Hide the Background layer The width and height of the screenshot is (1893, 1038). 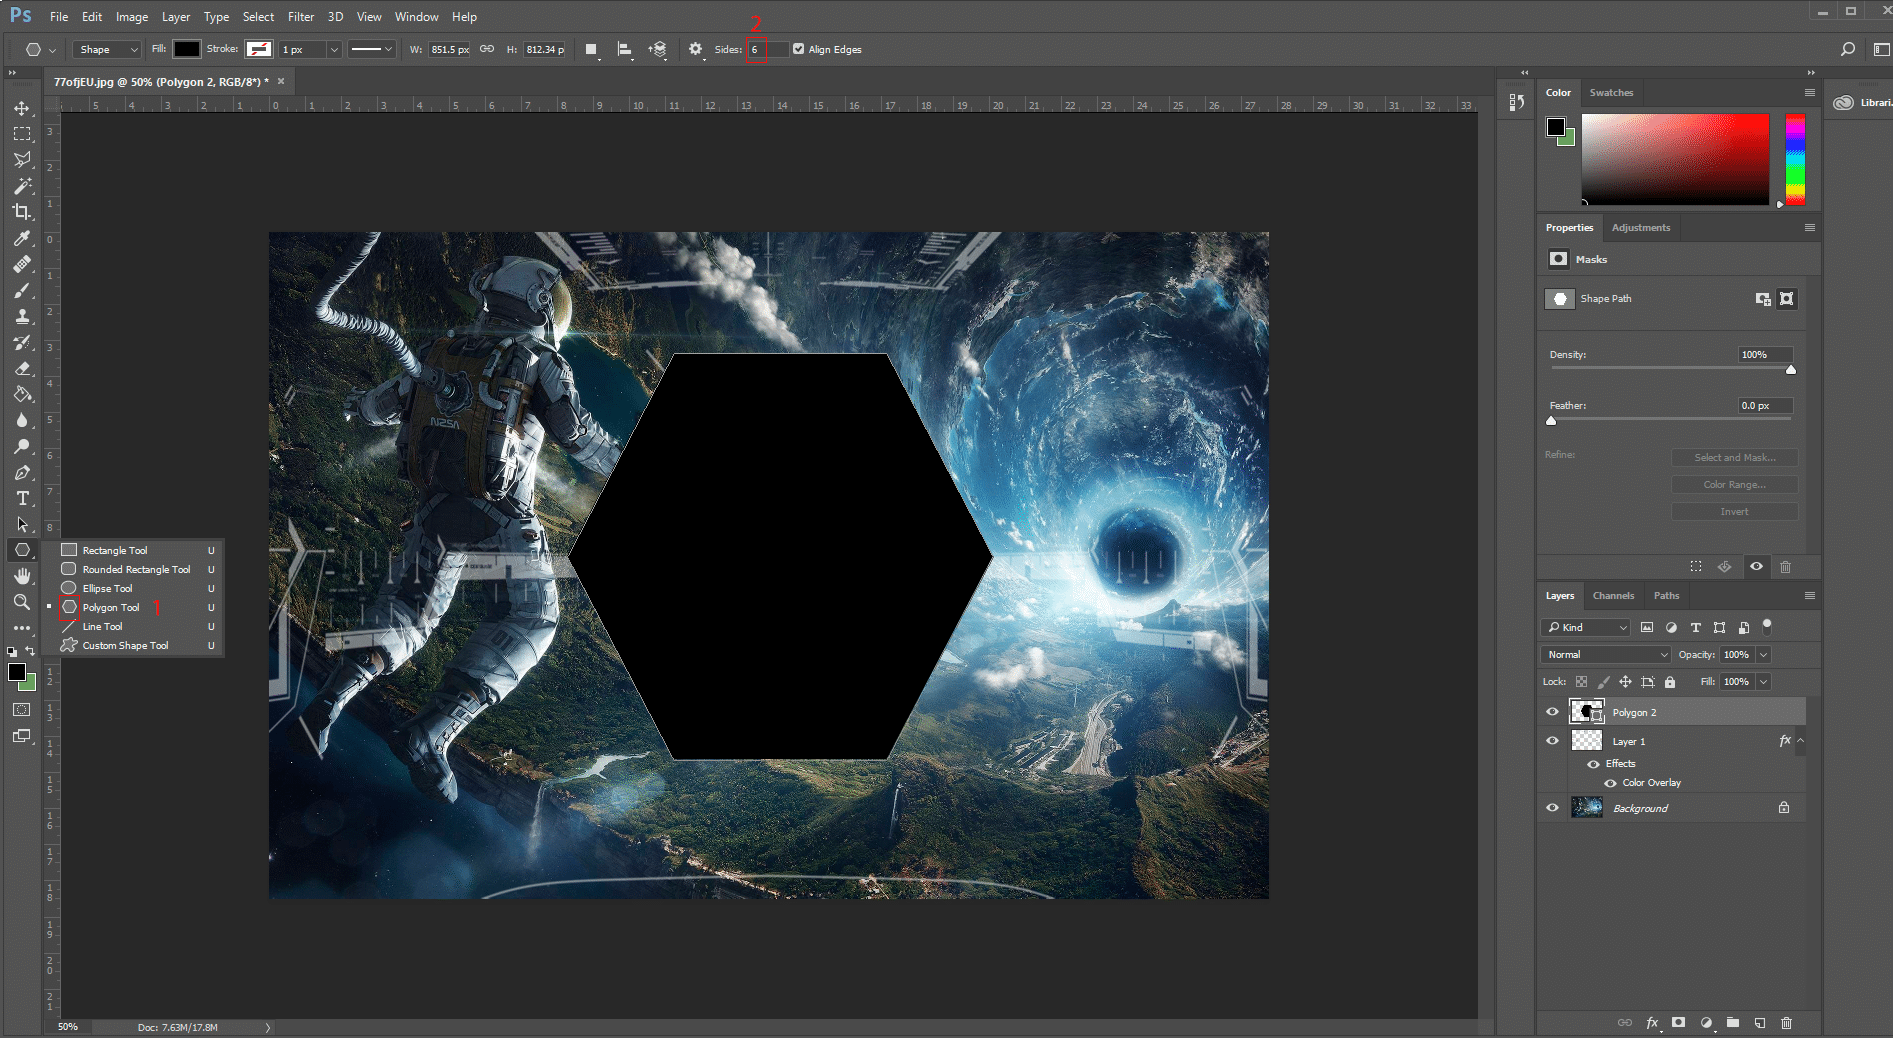[1552, 808]
